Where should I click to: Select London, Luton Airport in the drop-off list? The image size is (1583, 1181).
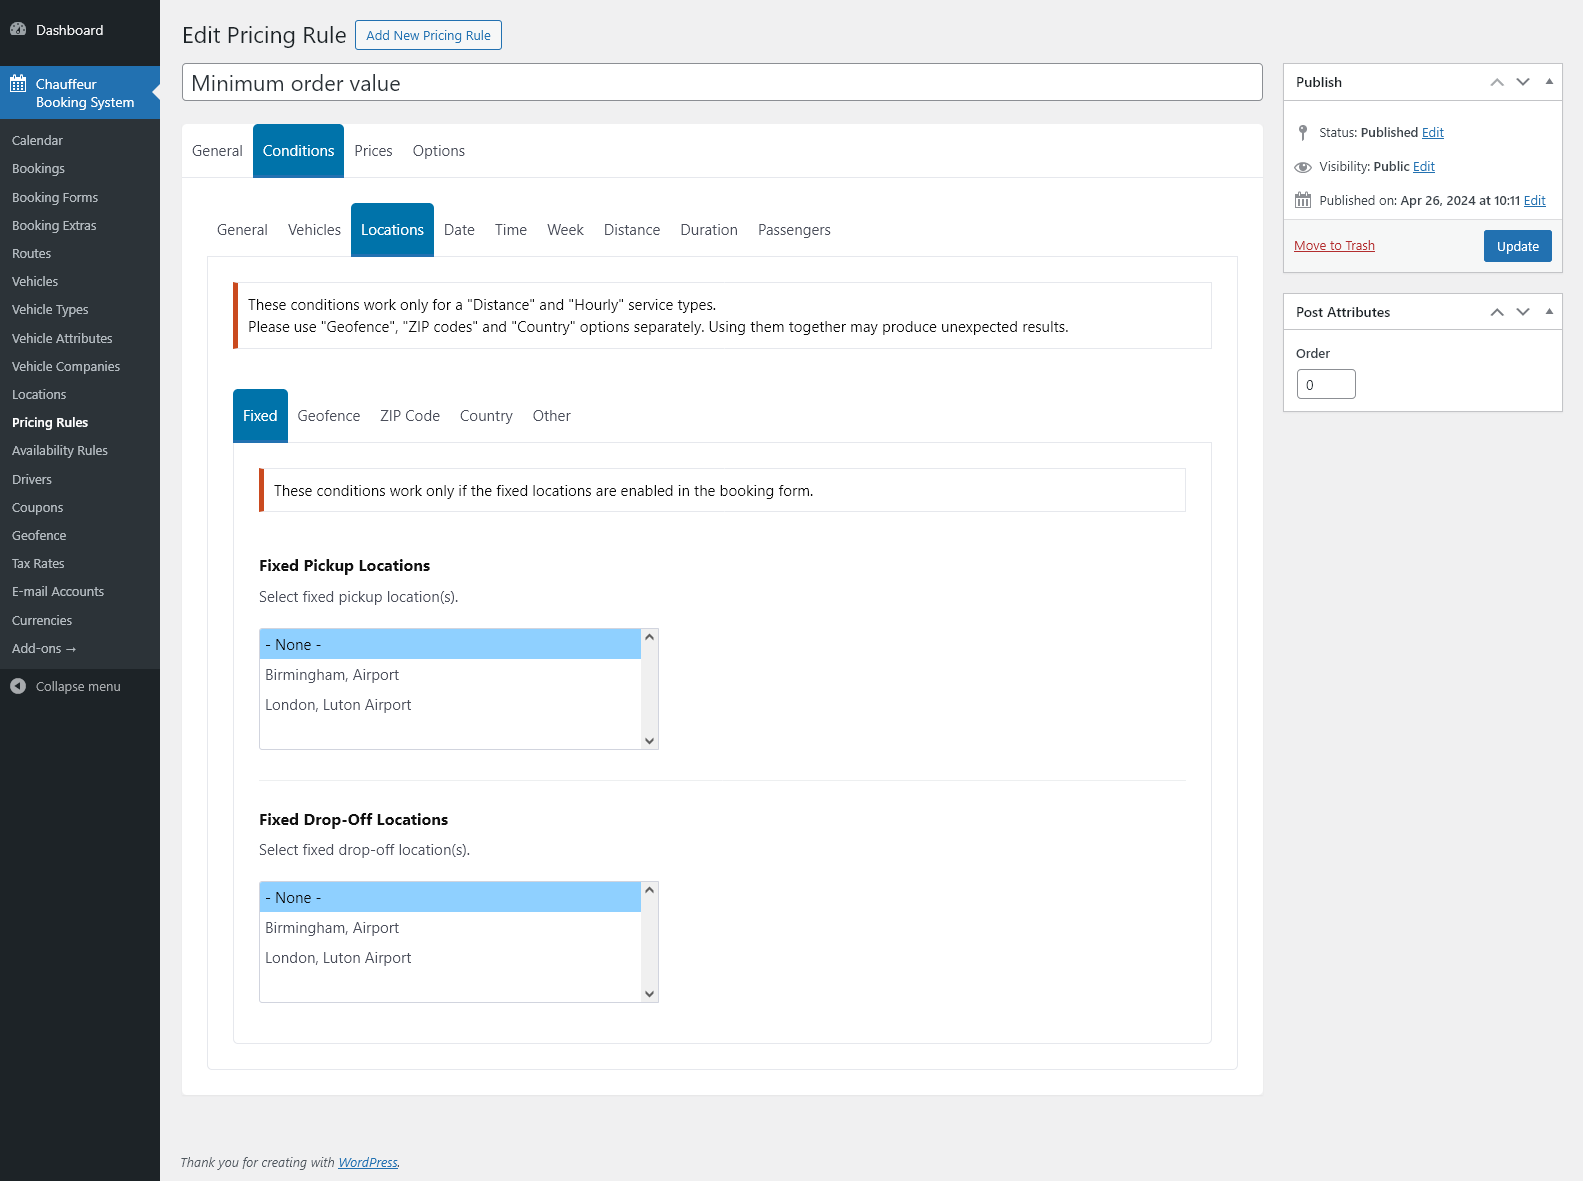(450, 958)
